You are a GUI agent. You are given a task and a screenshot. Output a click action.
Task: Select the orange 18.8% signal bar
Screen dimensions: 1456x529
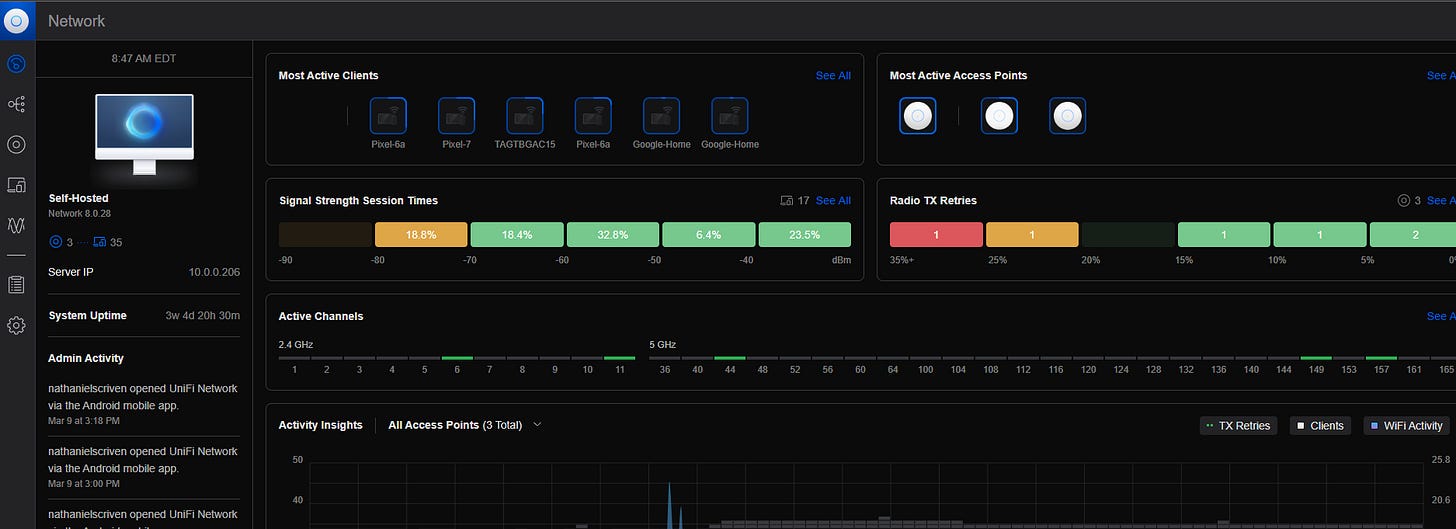click(x=421, y=235)
